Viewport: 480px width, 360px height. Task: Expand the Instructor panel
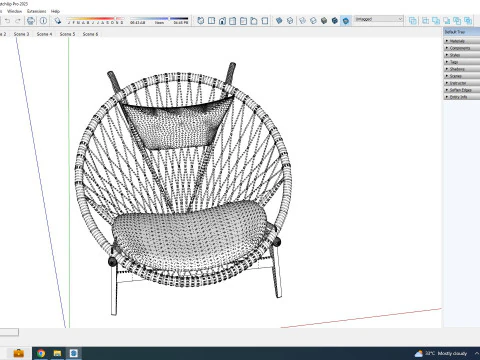462,83
